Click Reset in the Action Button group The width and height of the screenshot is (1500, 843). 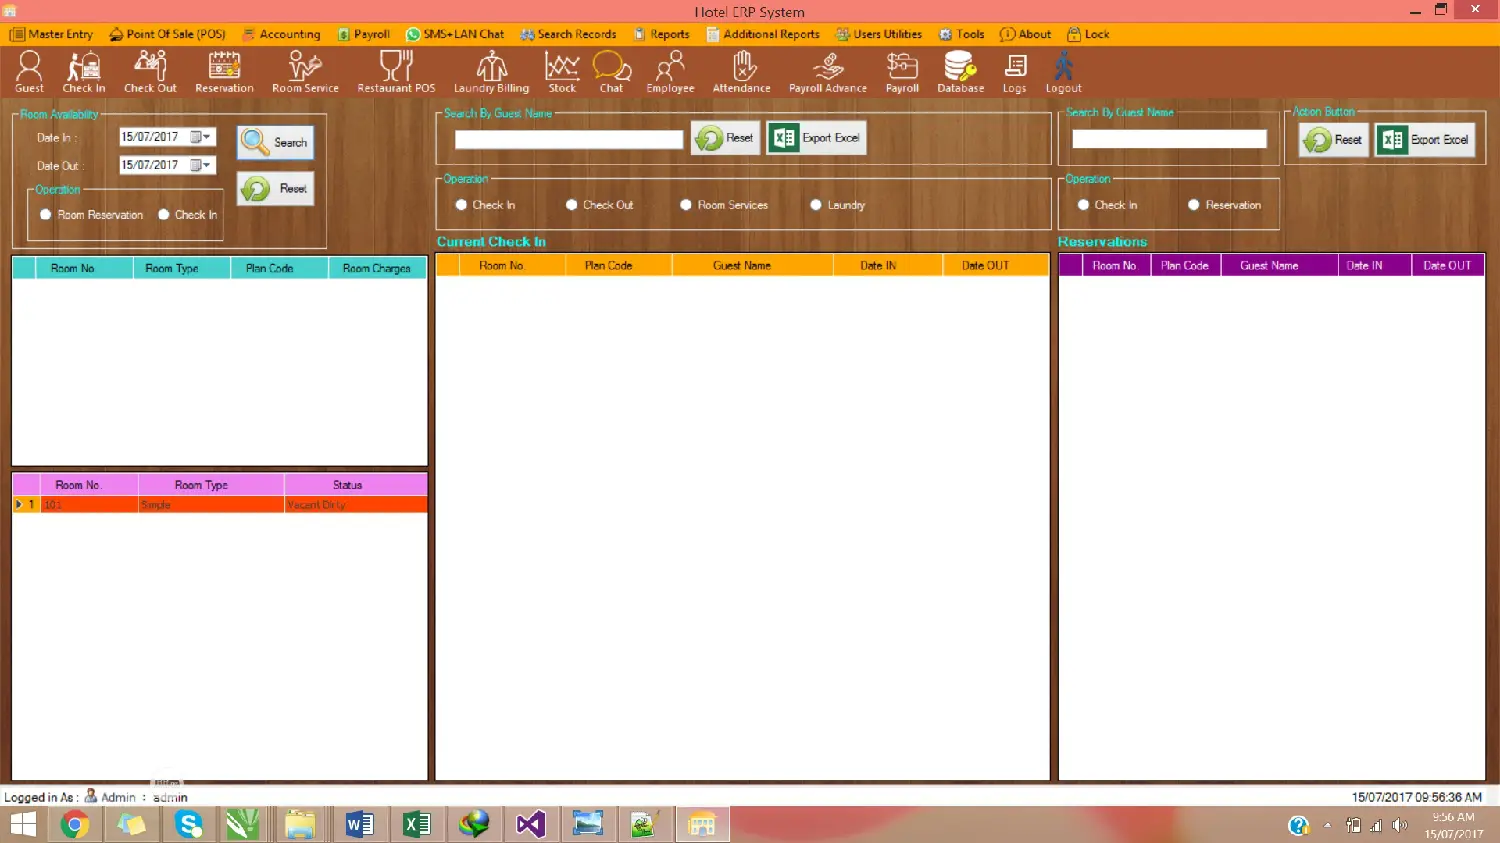pyautogui.click(x=1334, y=140)
